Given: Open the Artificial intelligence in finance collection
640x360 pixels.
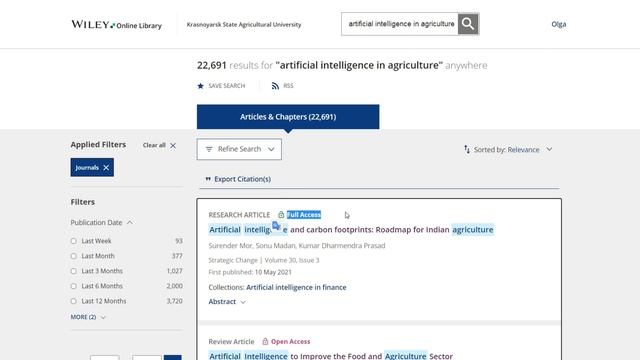Looking at the screenshot, I should 296,287.
